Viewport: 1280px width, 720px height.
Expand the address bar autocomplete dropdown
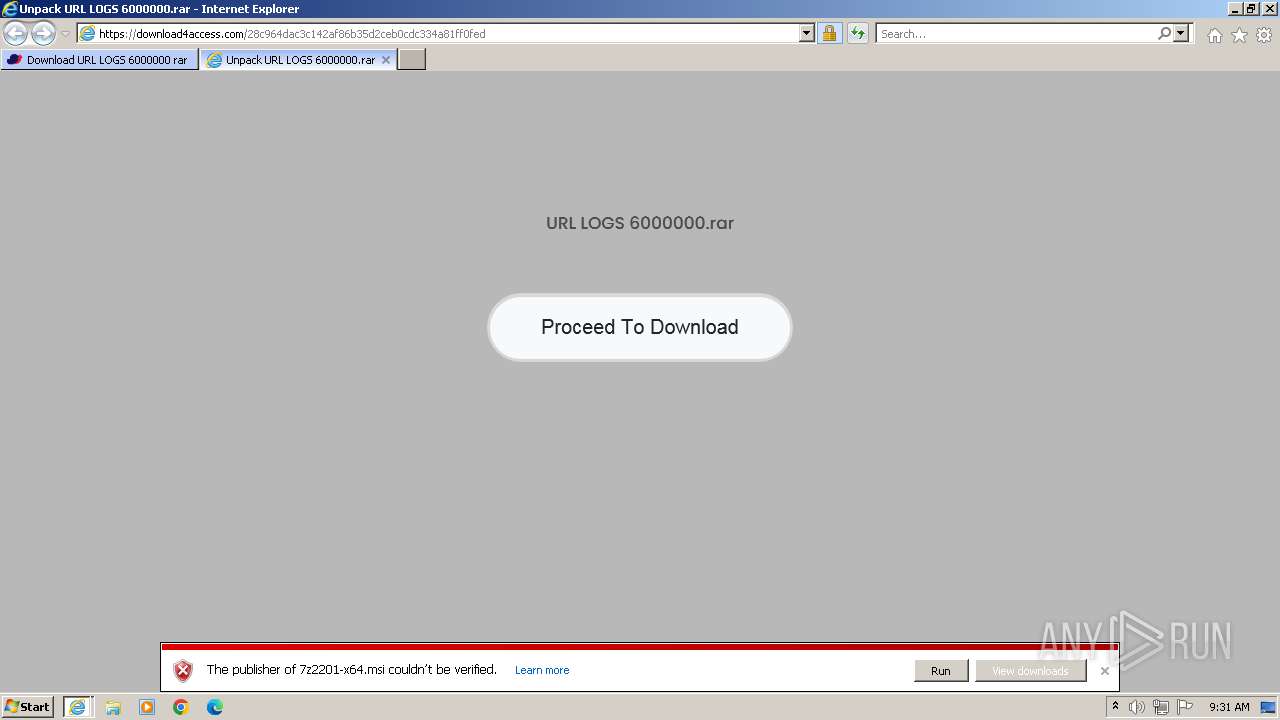(x=807, y=33)
